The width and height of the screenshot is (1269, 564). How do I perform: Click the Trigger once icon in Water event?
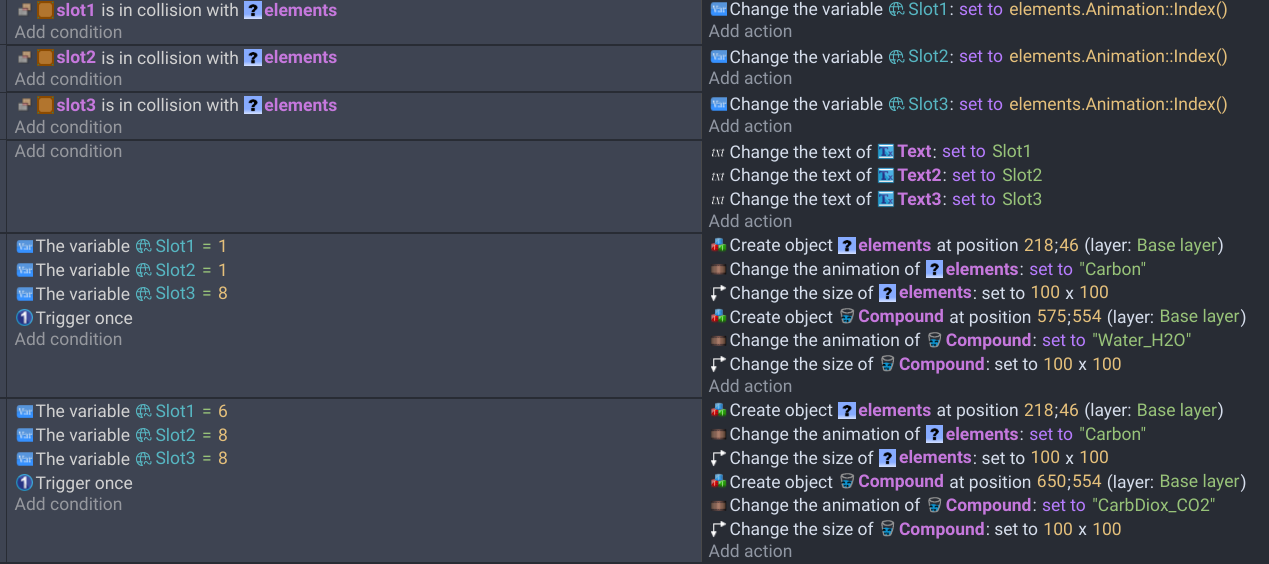pyautogui.click(x=25, y=318)
